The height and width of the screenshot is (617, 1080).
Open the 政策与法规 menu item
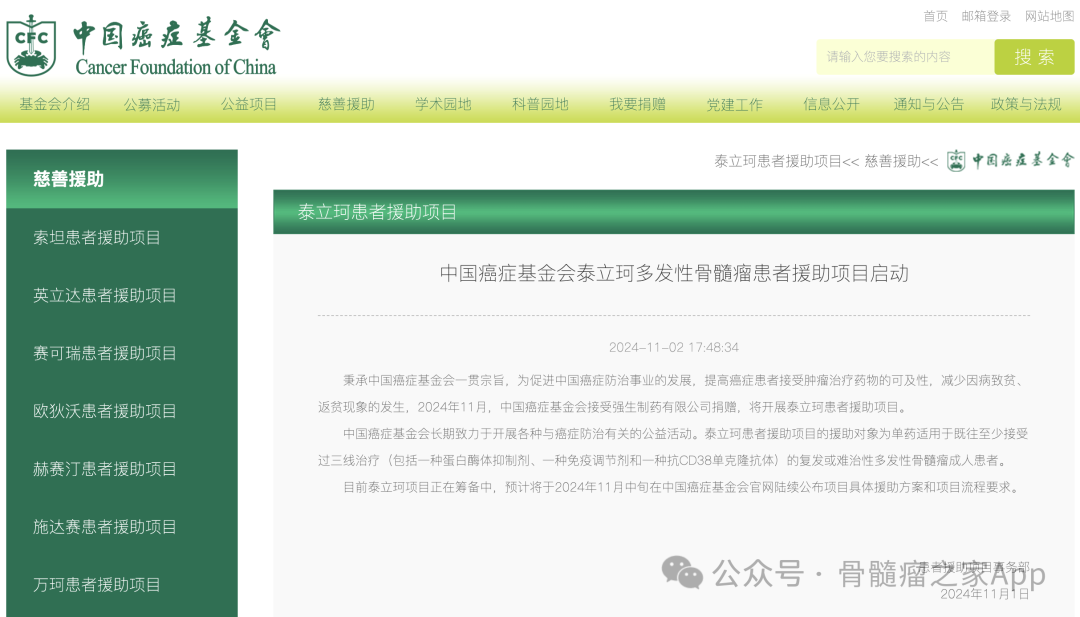(x=1026, y=104)
